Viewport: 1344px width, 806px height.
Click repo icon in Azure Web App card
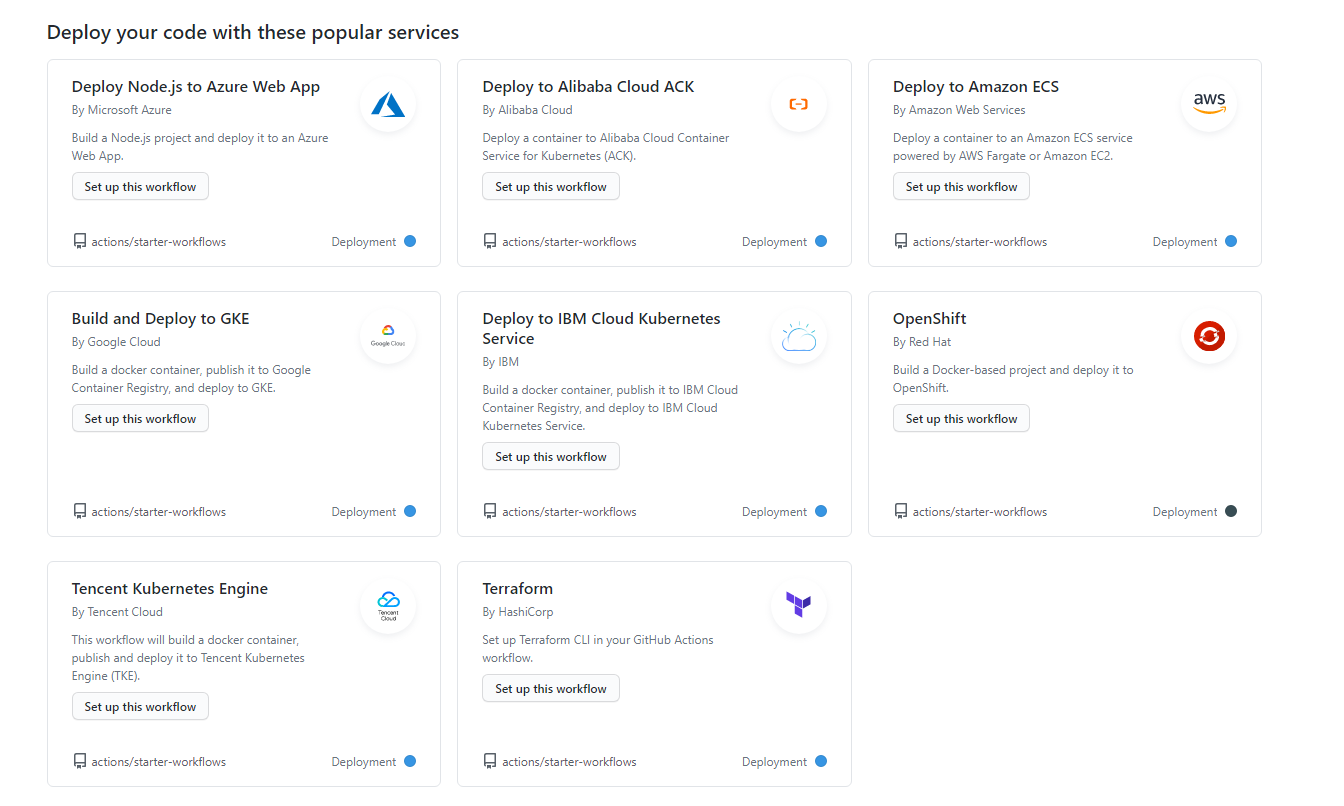click(x=79, y=241)
